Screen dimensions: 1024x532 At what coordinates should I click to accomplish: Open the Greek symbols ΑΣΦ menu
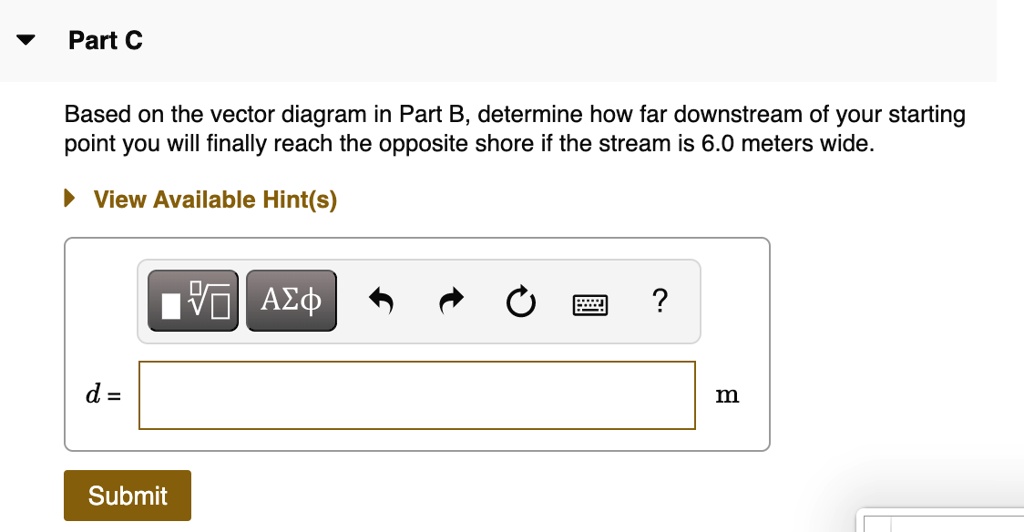291,300
